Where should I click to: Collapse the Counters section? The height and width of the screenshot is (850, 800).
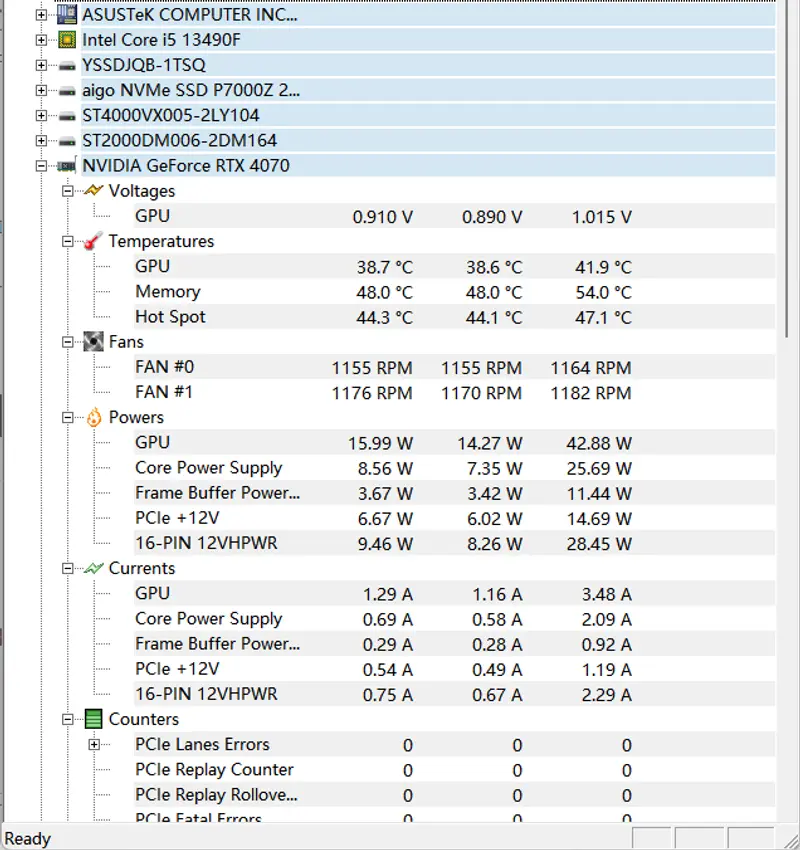pos(67,719)
